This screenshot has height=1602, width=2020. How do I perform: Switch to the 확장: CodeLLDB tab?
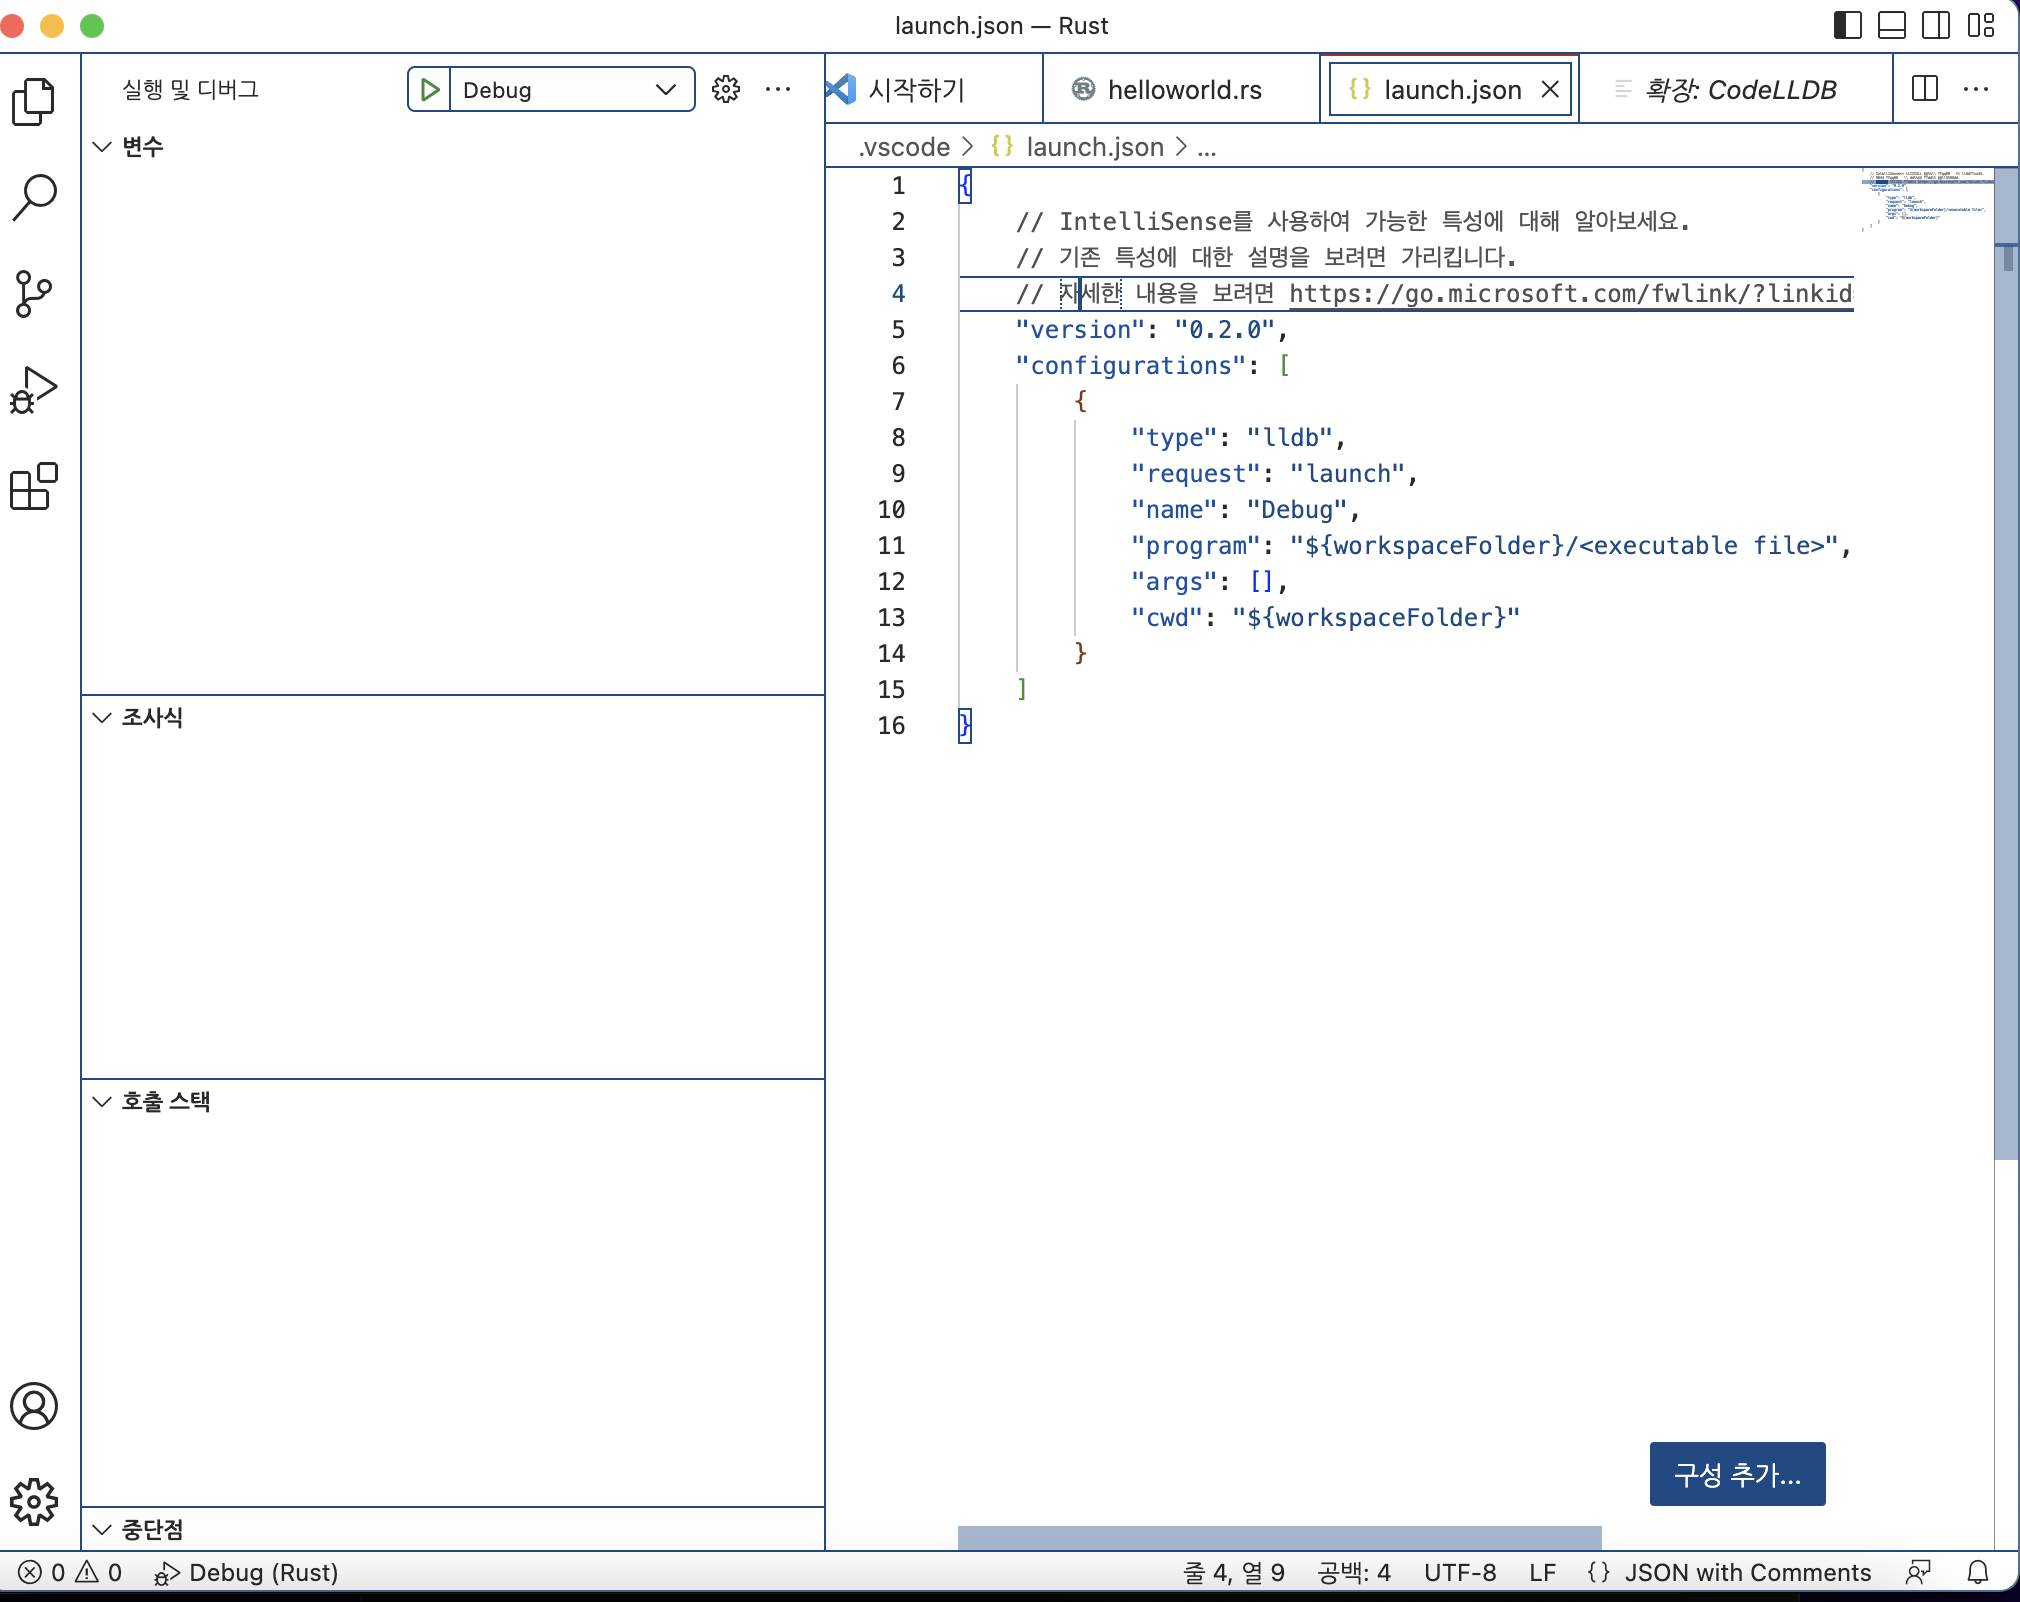click(1739, 90)
